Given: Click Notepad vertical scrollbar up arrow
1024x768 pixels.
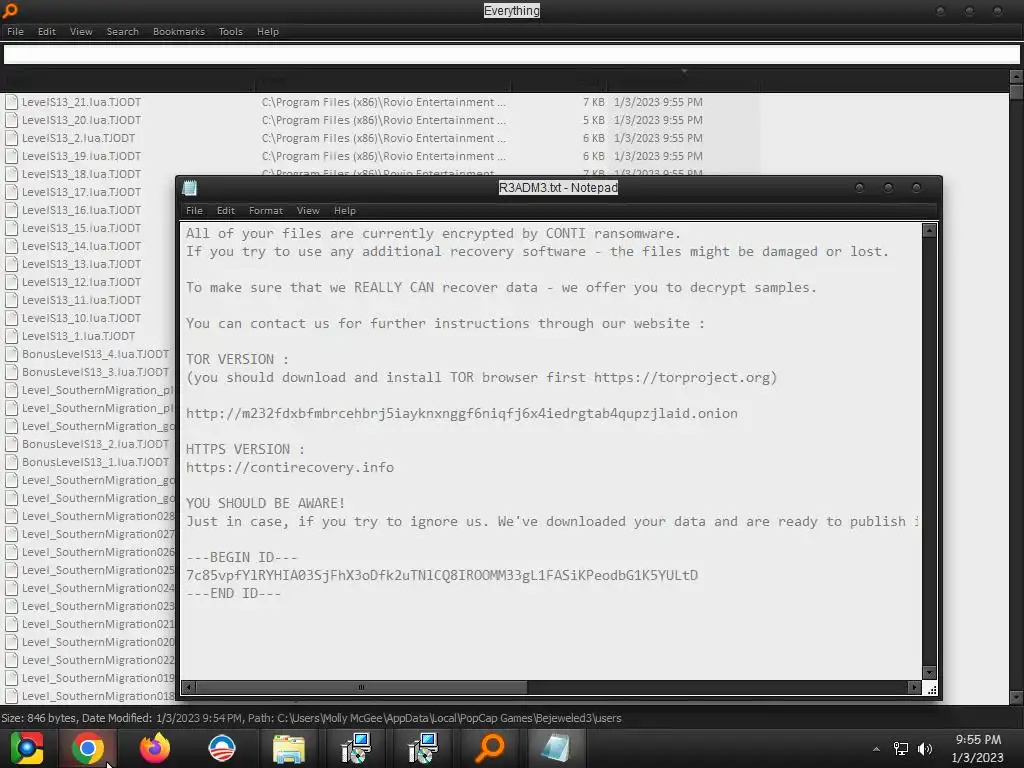Looking at the screenshot, I should pos(929,231).
